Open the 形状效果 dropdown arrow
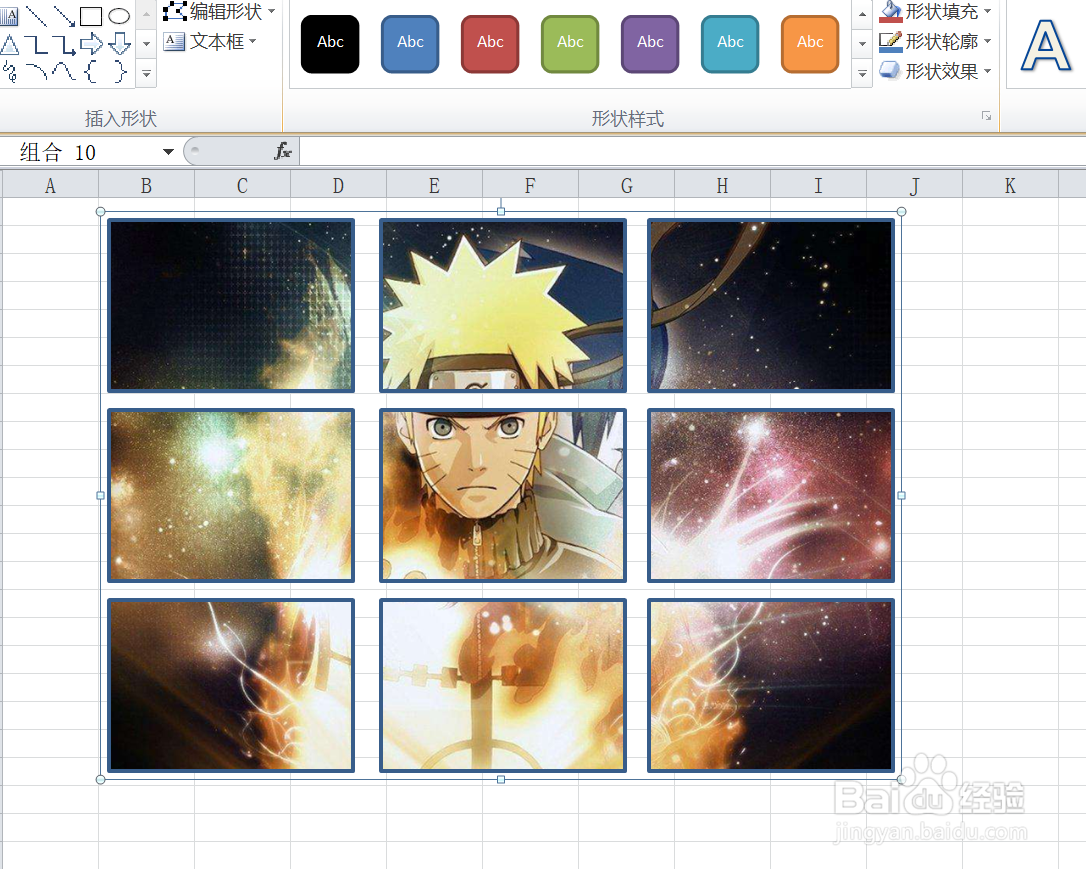The image size is (1086, 869). 988,71
